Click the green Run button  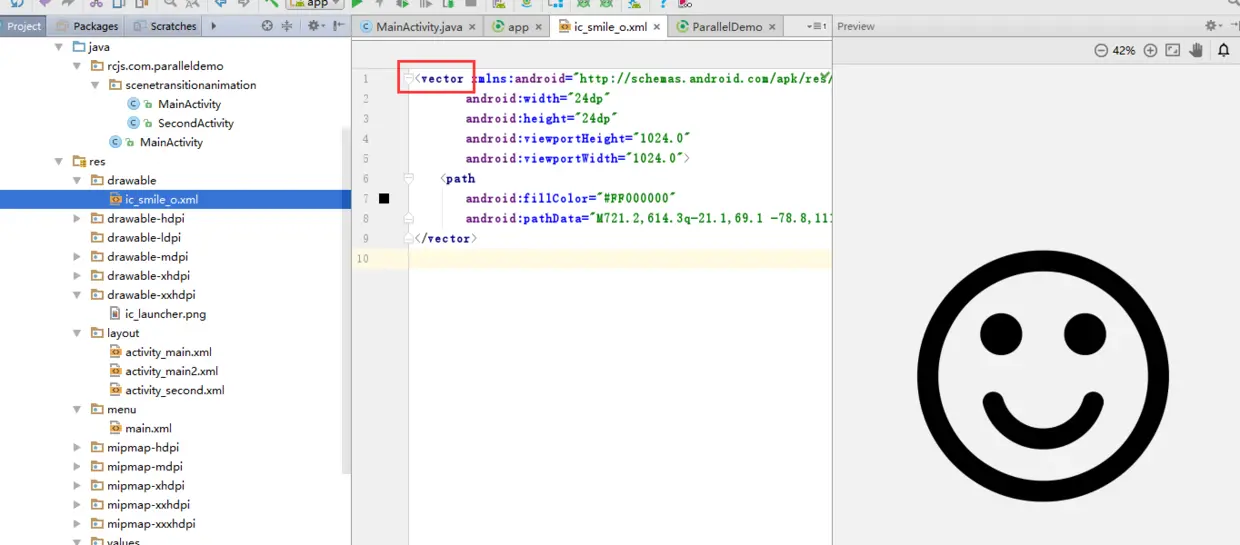coord(357,4)
